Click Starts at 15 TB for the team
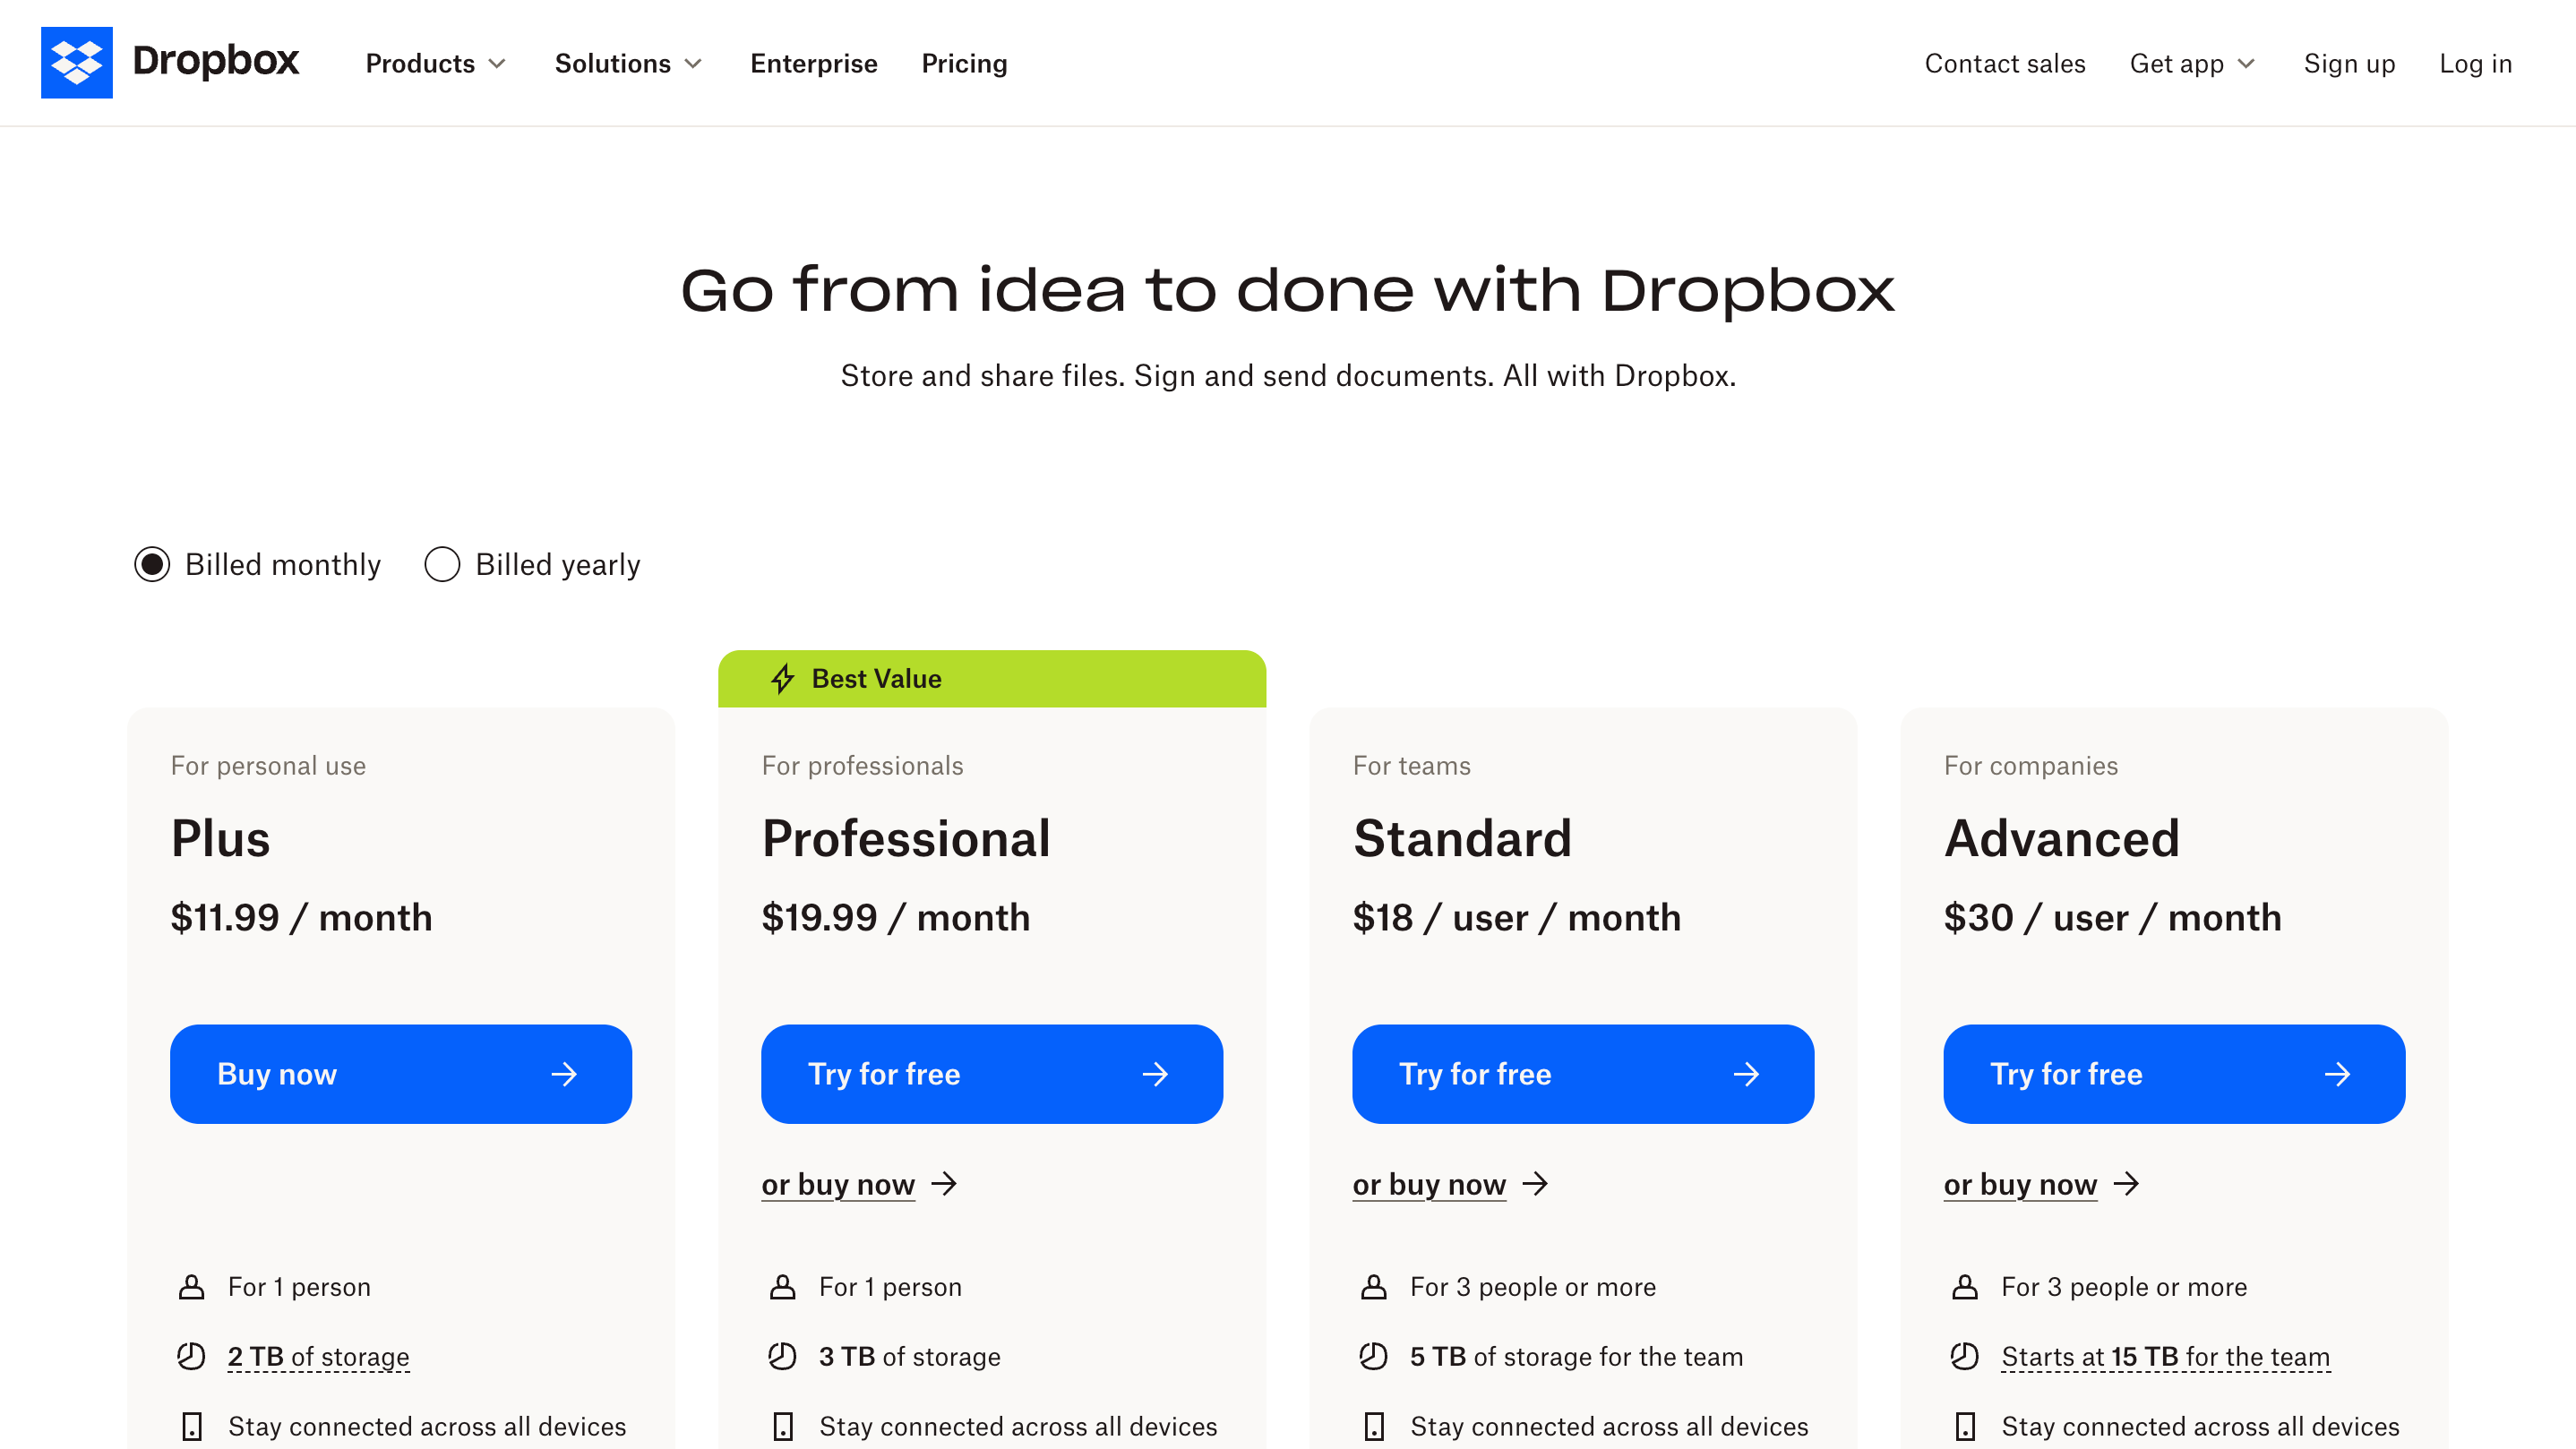This screenshot has height=1449, width=2576. point(2165,1357)
